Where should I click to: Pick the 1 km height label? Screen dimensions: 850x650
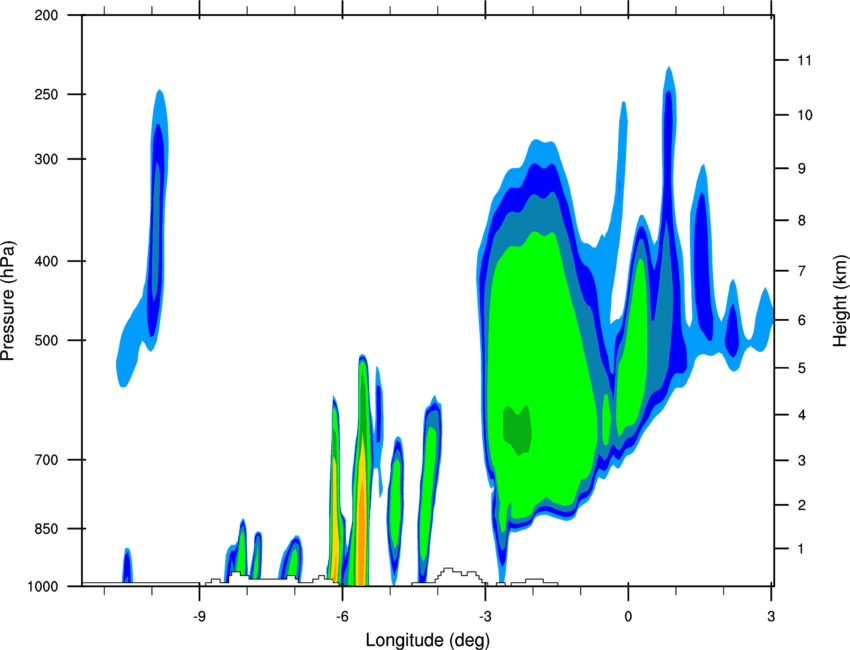click(x=801, y=549)
